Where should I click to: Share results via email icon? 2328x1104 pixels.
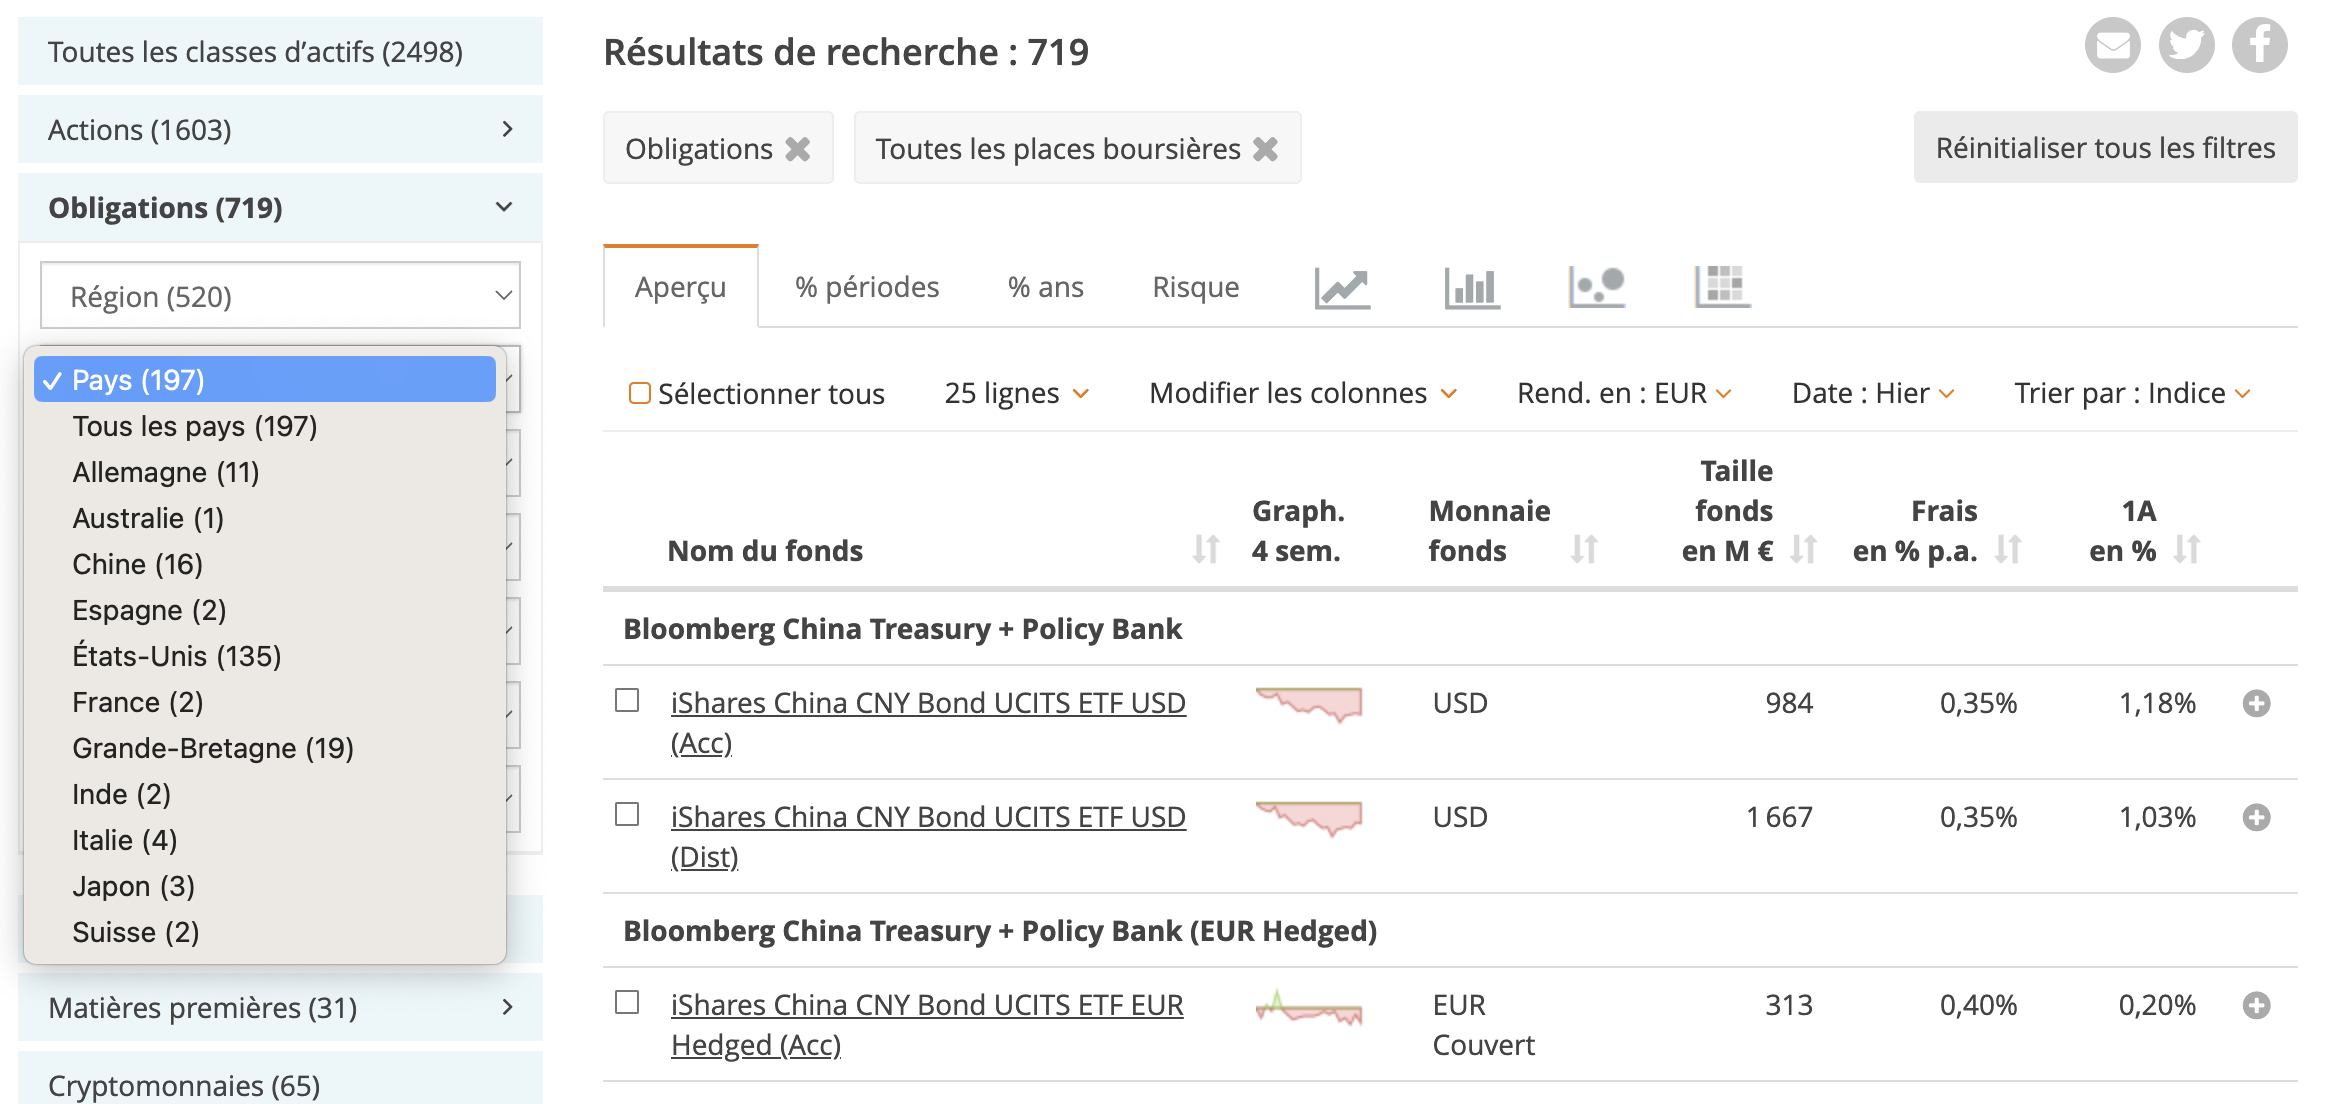click(2112, 46)
